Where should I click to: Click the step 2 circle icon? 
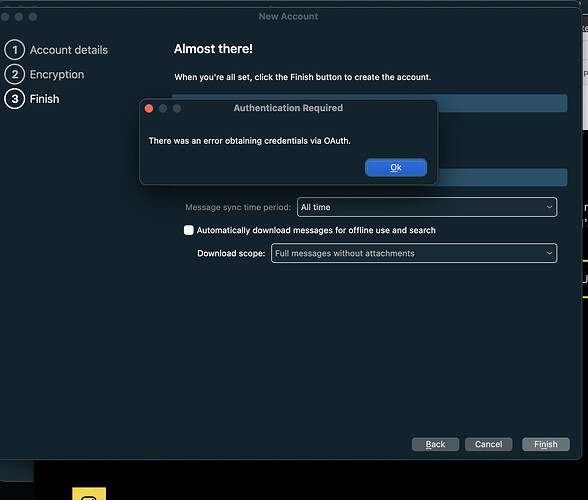[x=15, y=74]
